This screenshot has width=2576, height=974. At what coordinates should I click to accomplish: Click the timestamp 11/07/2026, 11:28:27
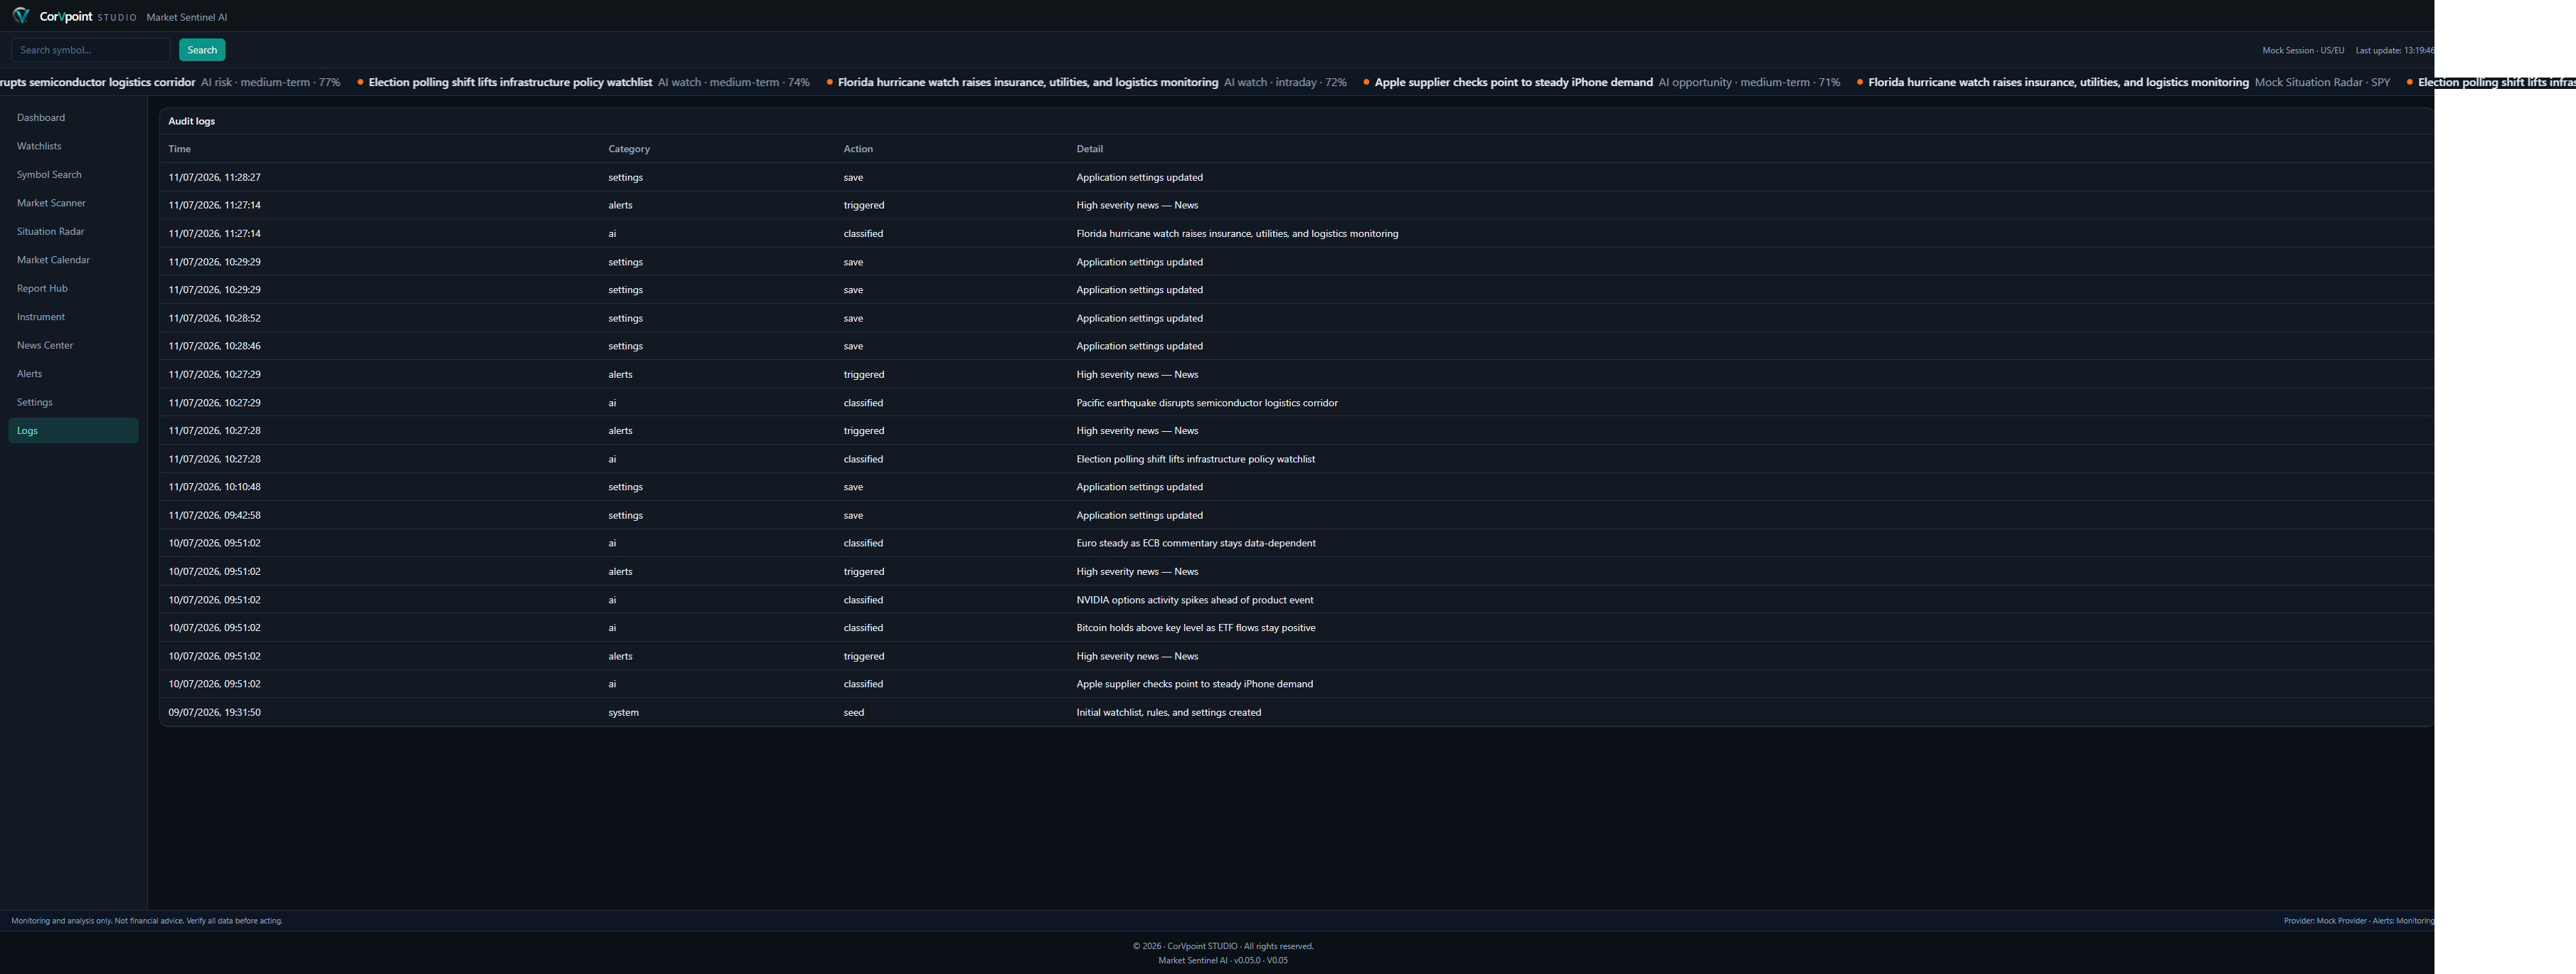tap(214, 178)
